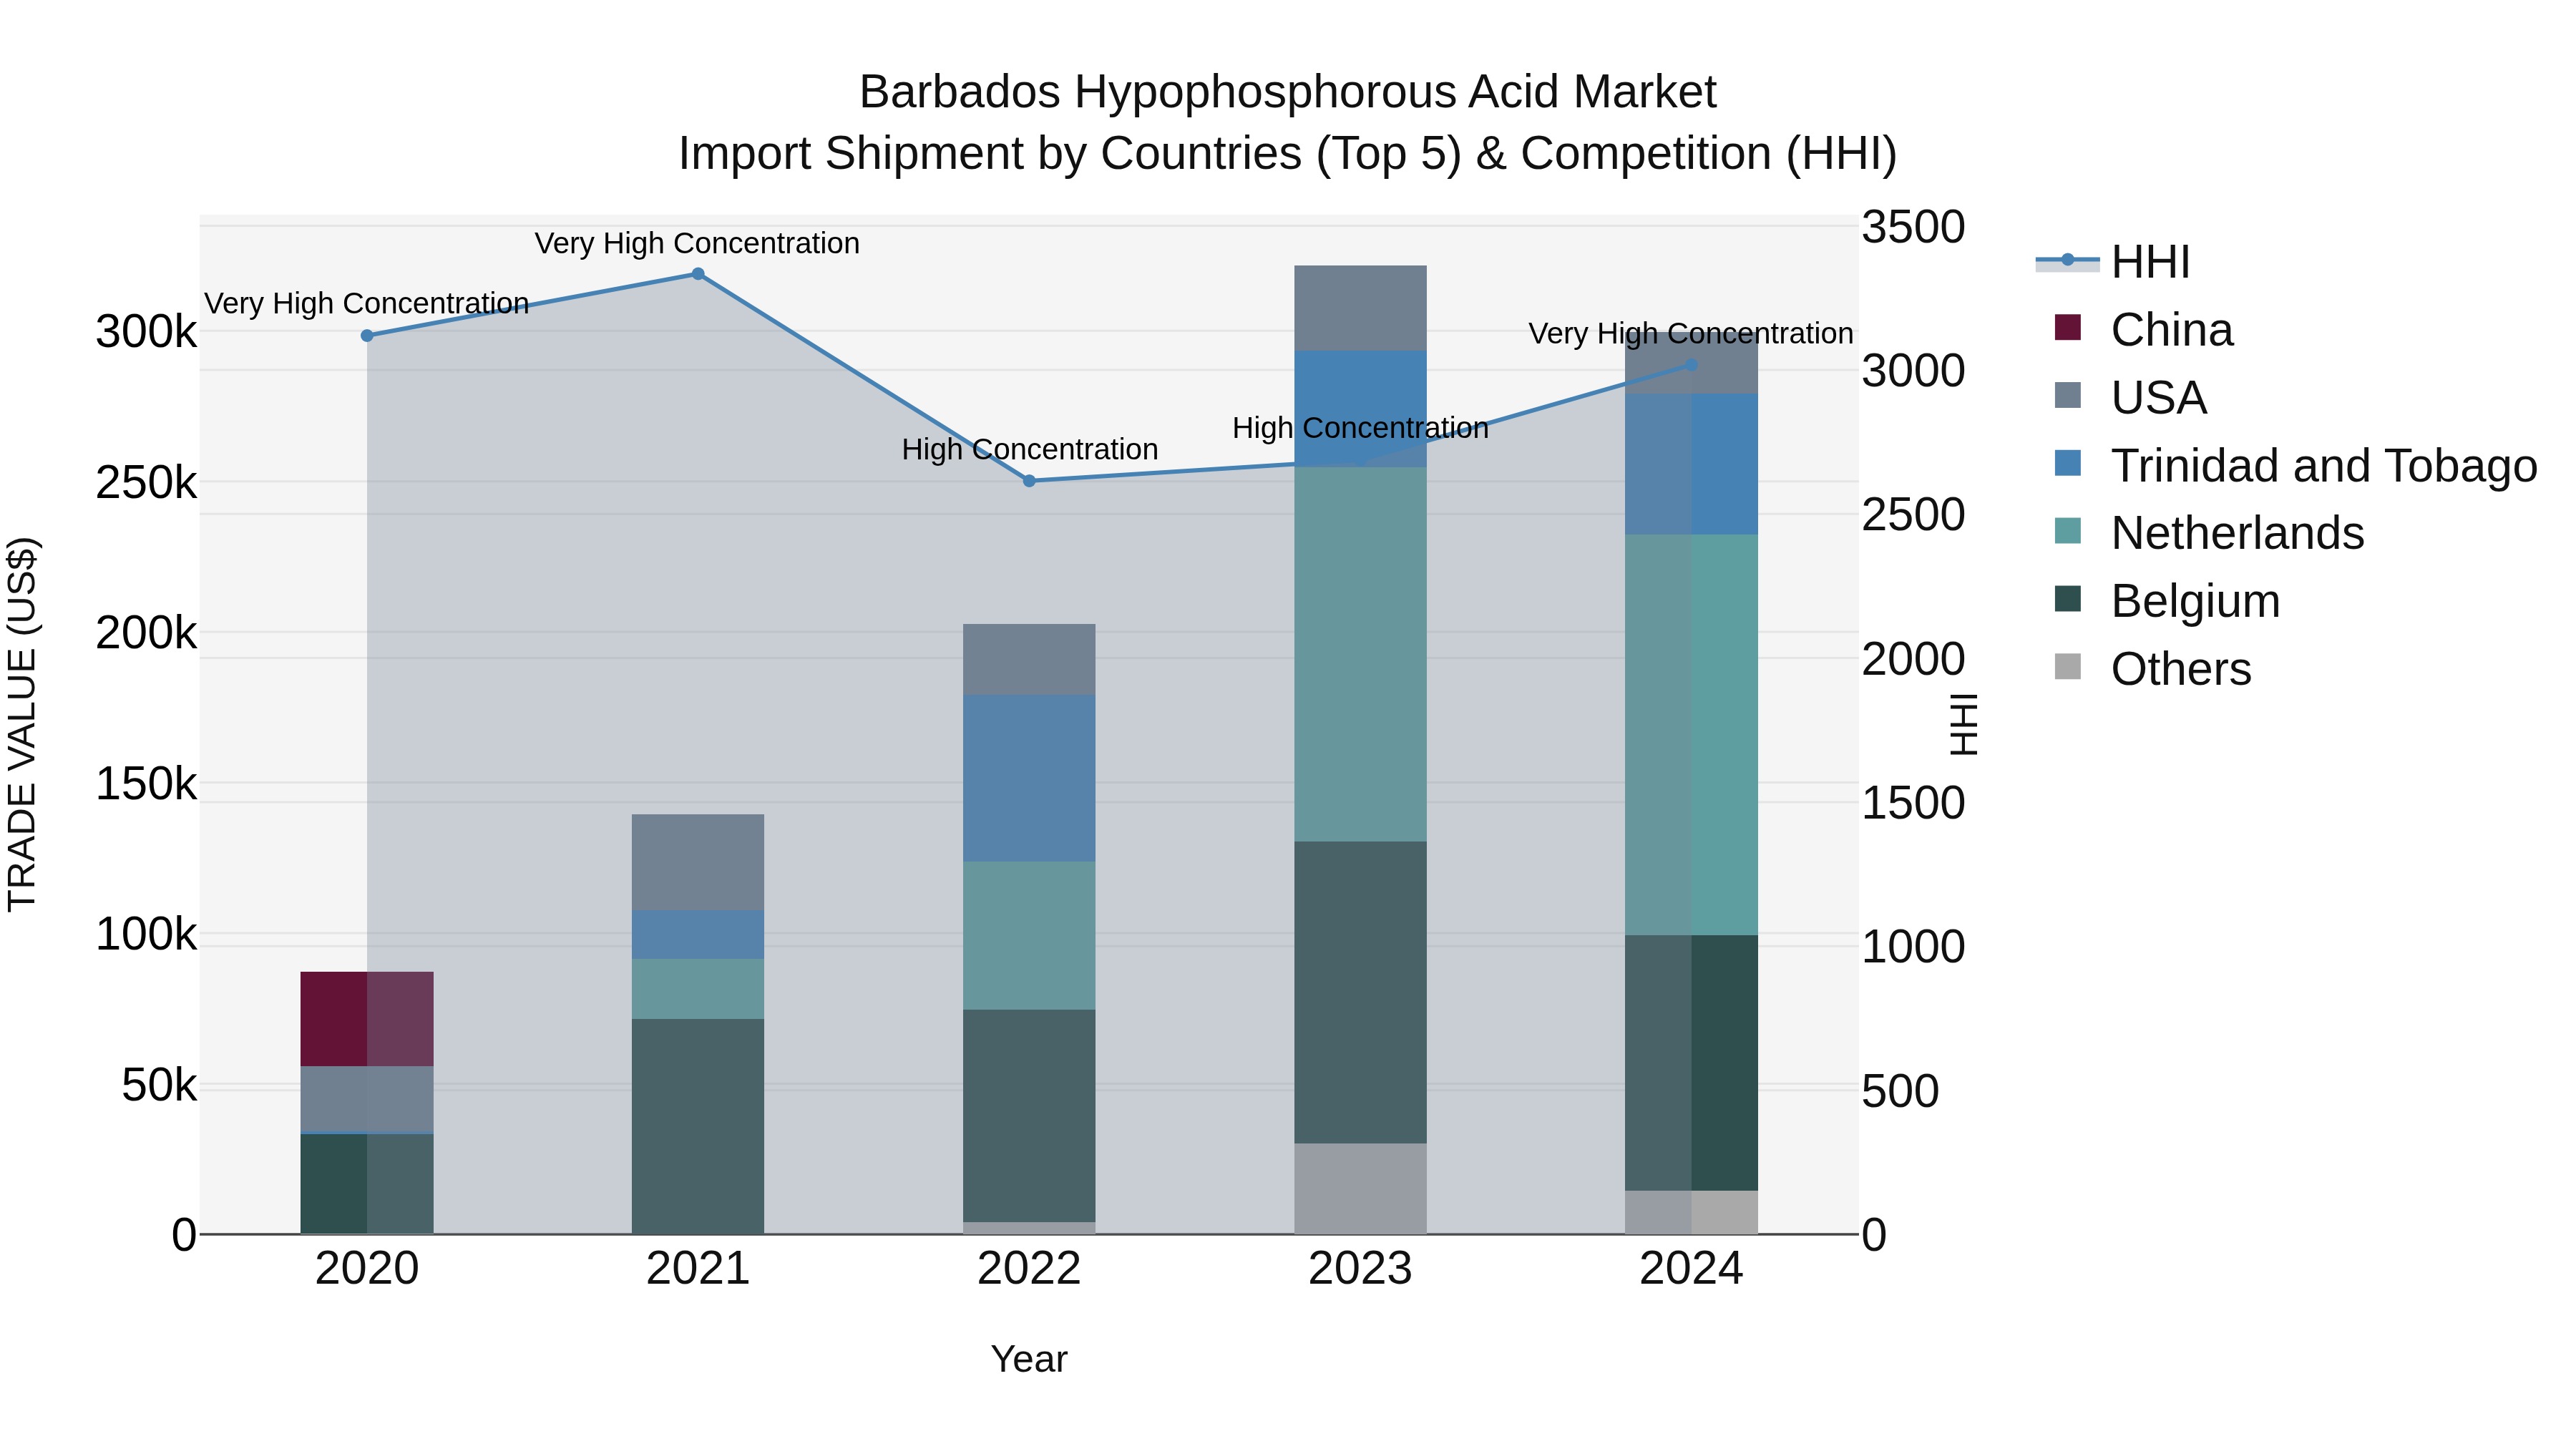Click the Others bar segment for 2023
This screenshot has width=2576, height=1449.
(1360, 1189)
